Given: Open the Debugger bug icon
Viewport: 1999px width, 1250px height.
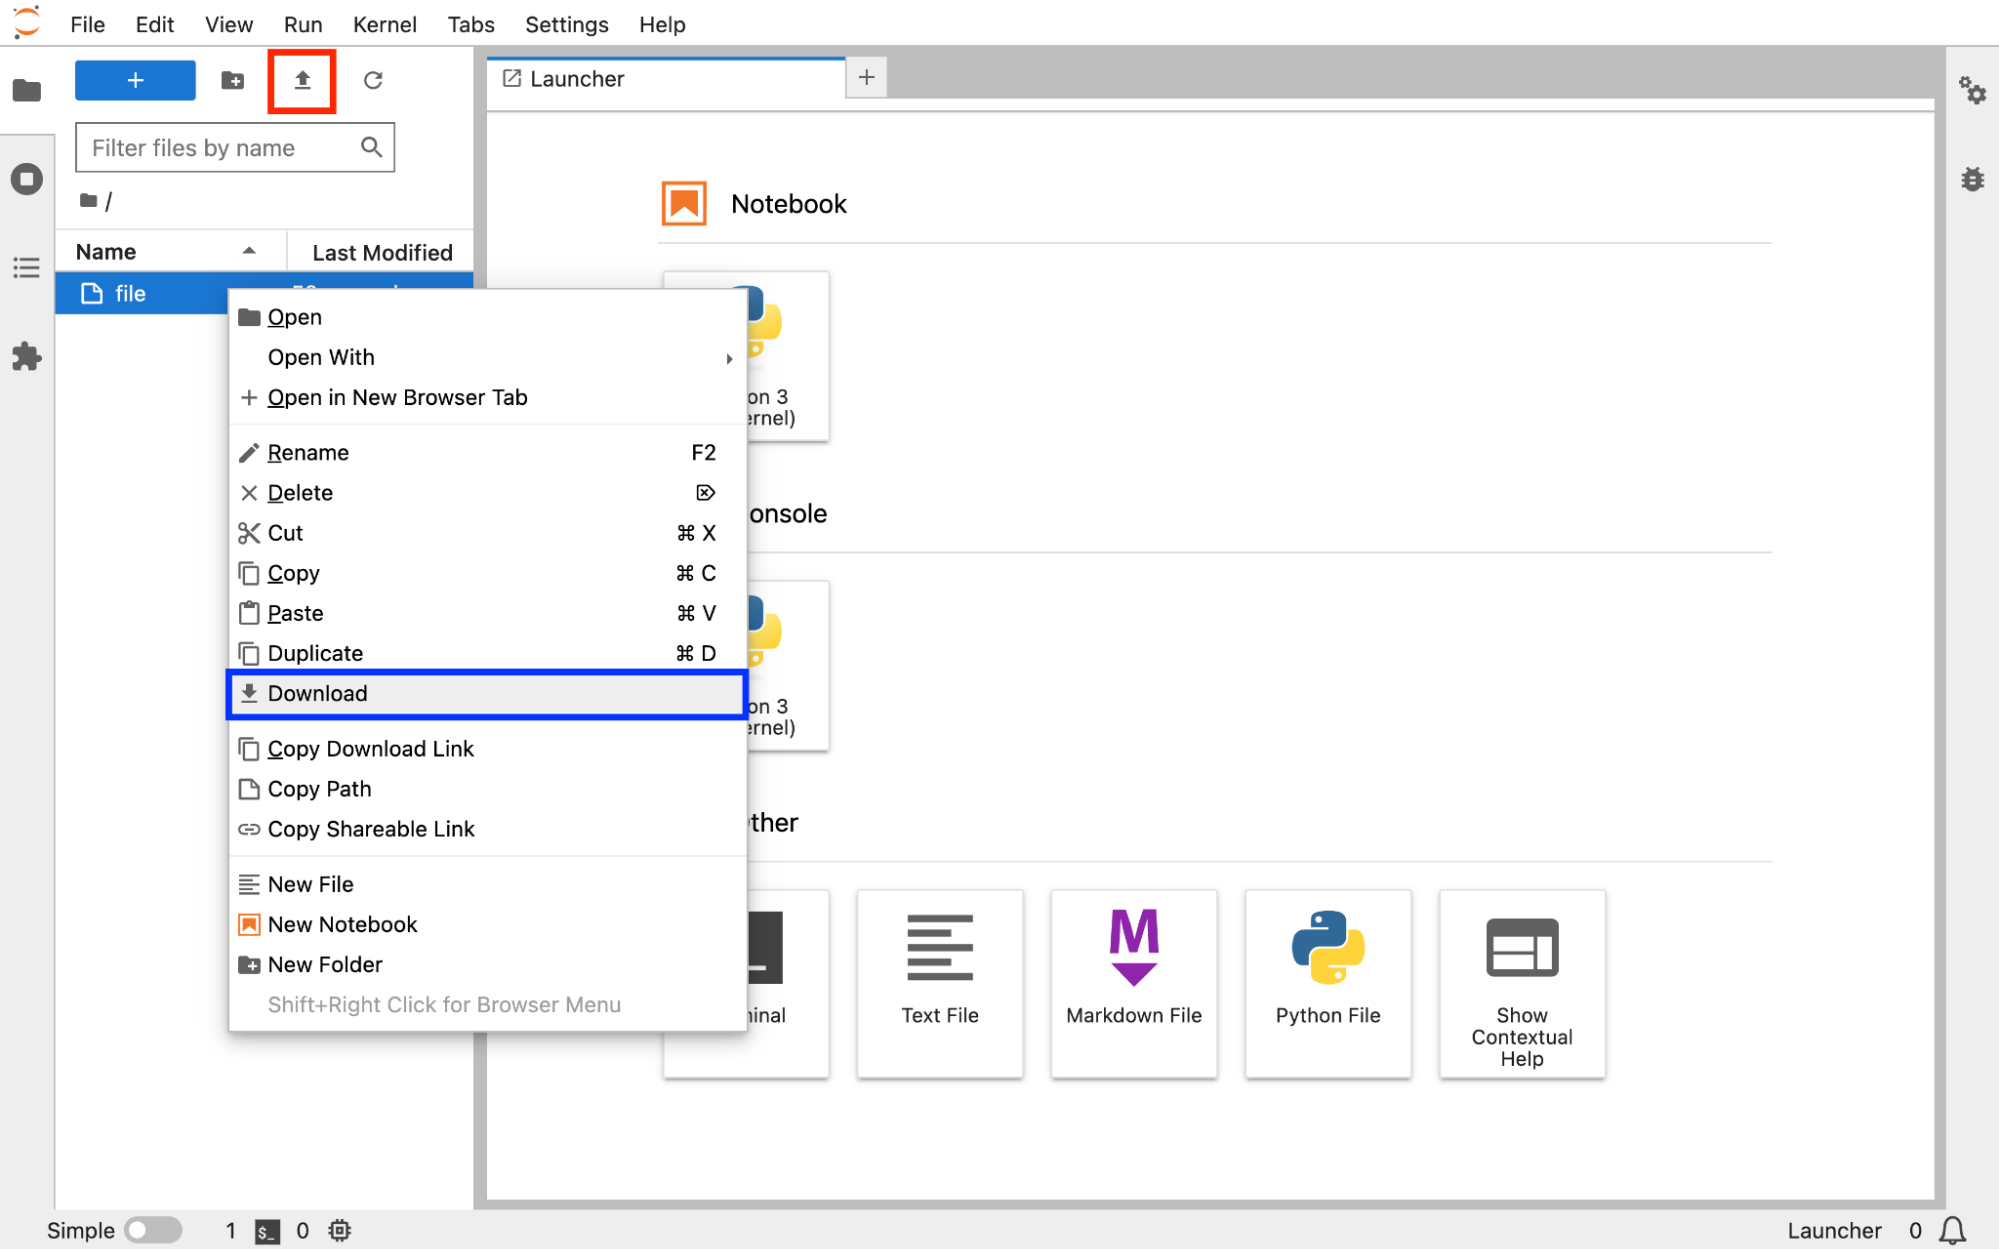Looking at the screenshot, I should click(x=1972, y=179).
